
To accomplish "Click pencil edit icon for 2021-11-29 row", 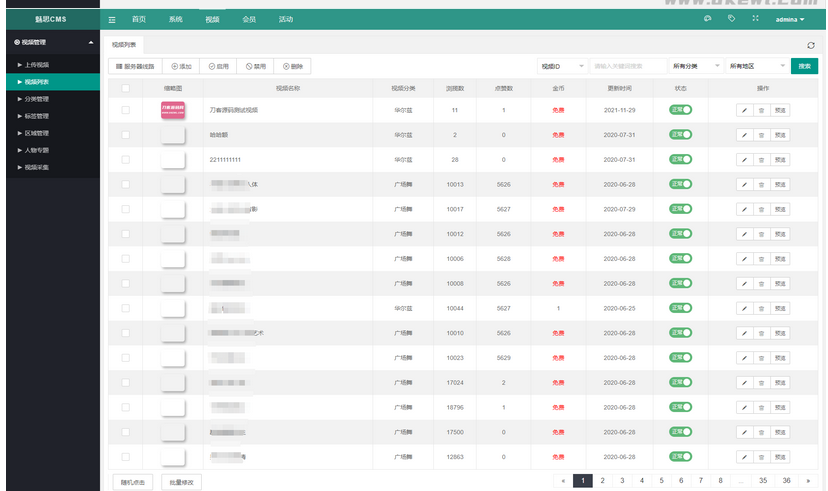I will click(744, 110).
